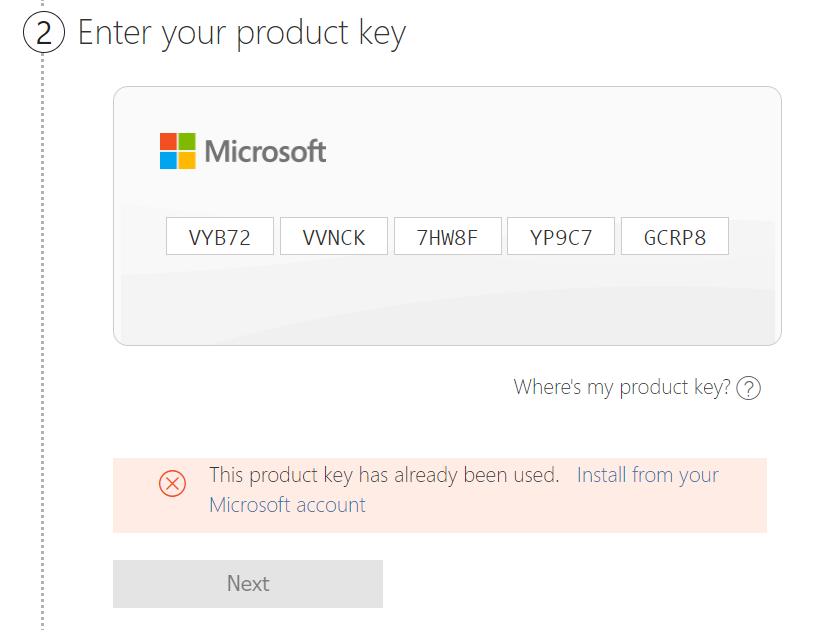Image resolution: width=817 pixels, height=630 pixels.
Task: Open help via the question mark icon
Action: point(748,388)
